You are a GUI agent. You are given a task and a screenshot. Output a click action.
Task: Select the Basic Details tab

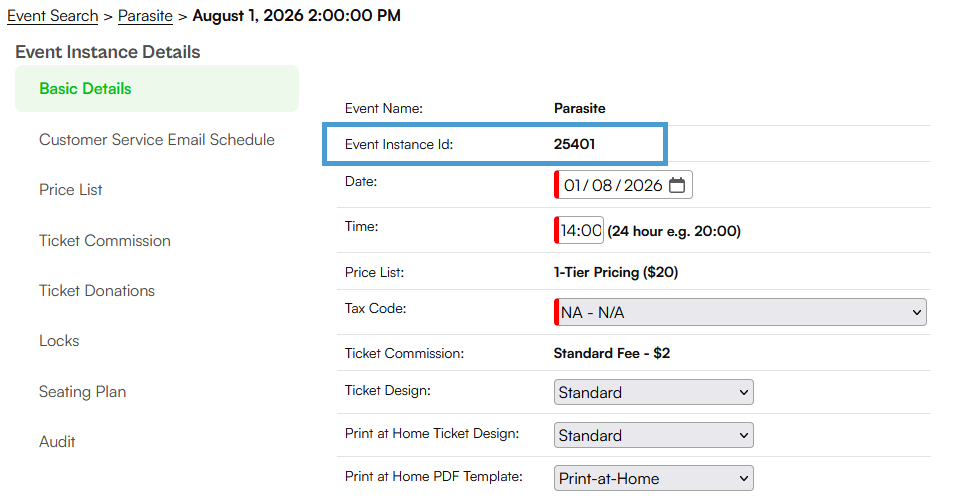(x=157, y=89)
